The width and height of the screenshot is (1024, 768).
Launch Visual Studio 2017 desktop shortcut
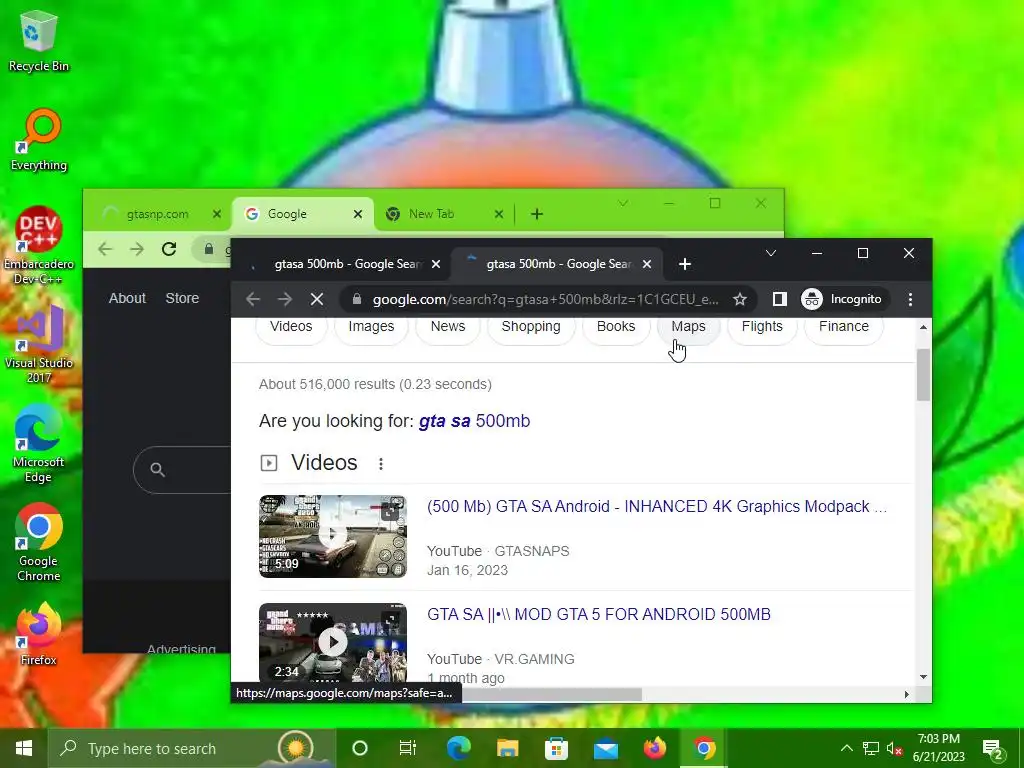pos(39,344)
